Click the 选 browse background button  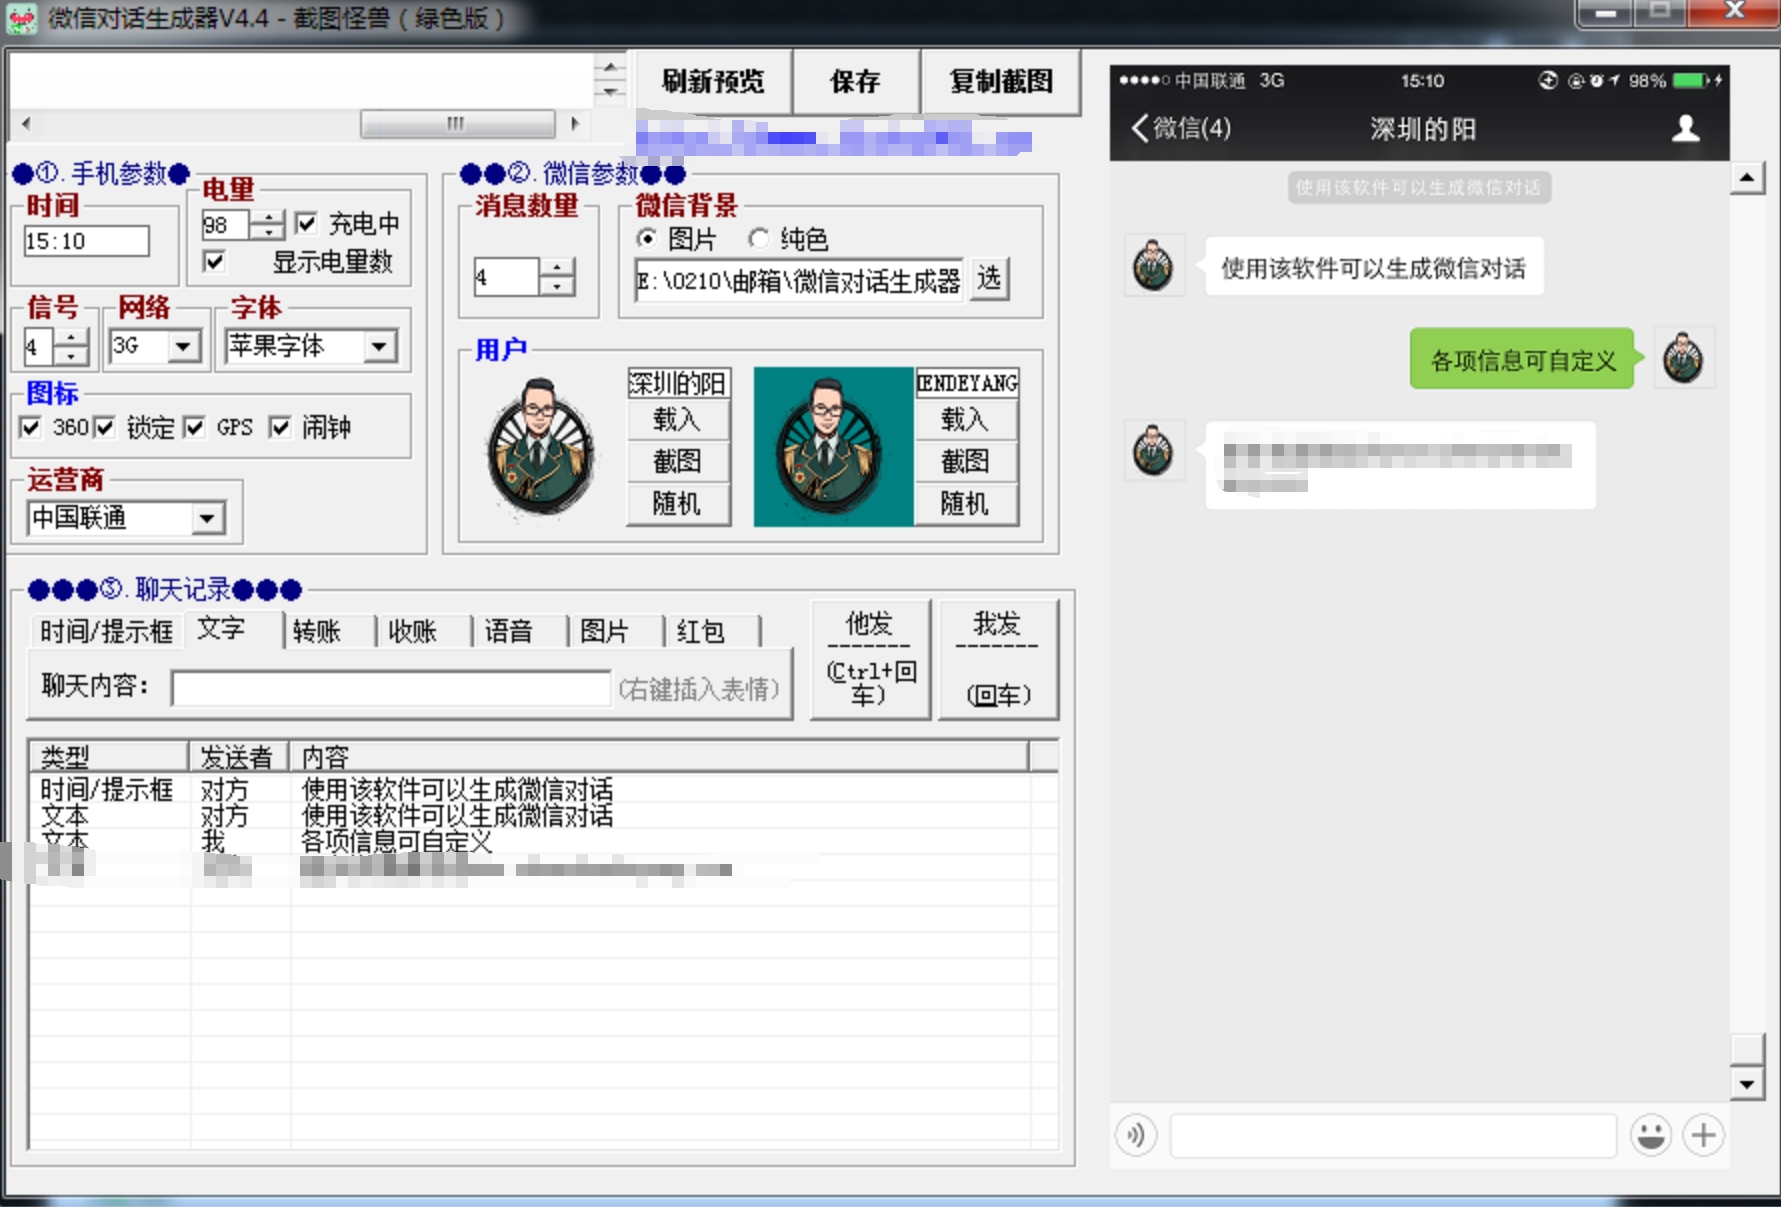tap(989, 278)
